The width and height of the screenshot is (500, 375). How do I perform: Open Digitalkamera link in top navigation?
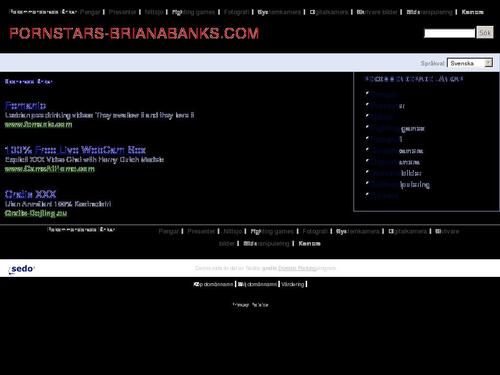pyautogui.click(x=329, y=12)
